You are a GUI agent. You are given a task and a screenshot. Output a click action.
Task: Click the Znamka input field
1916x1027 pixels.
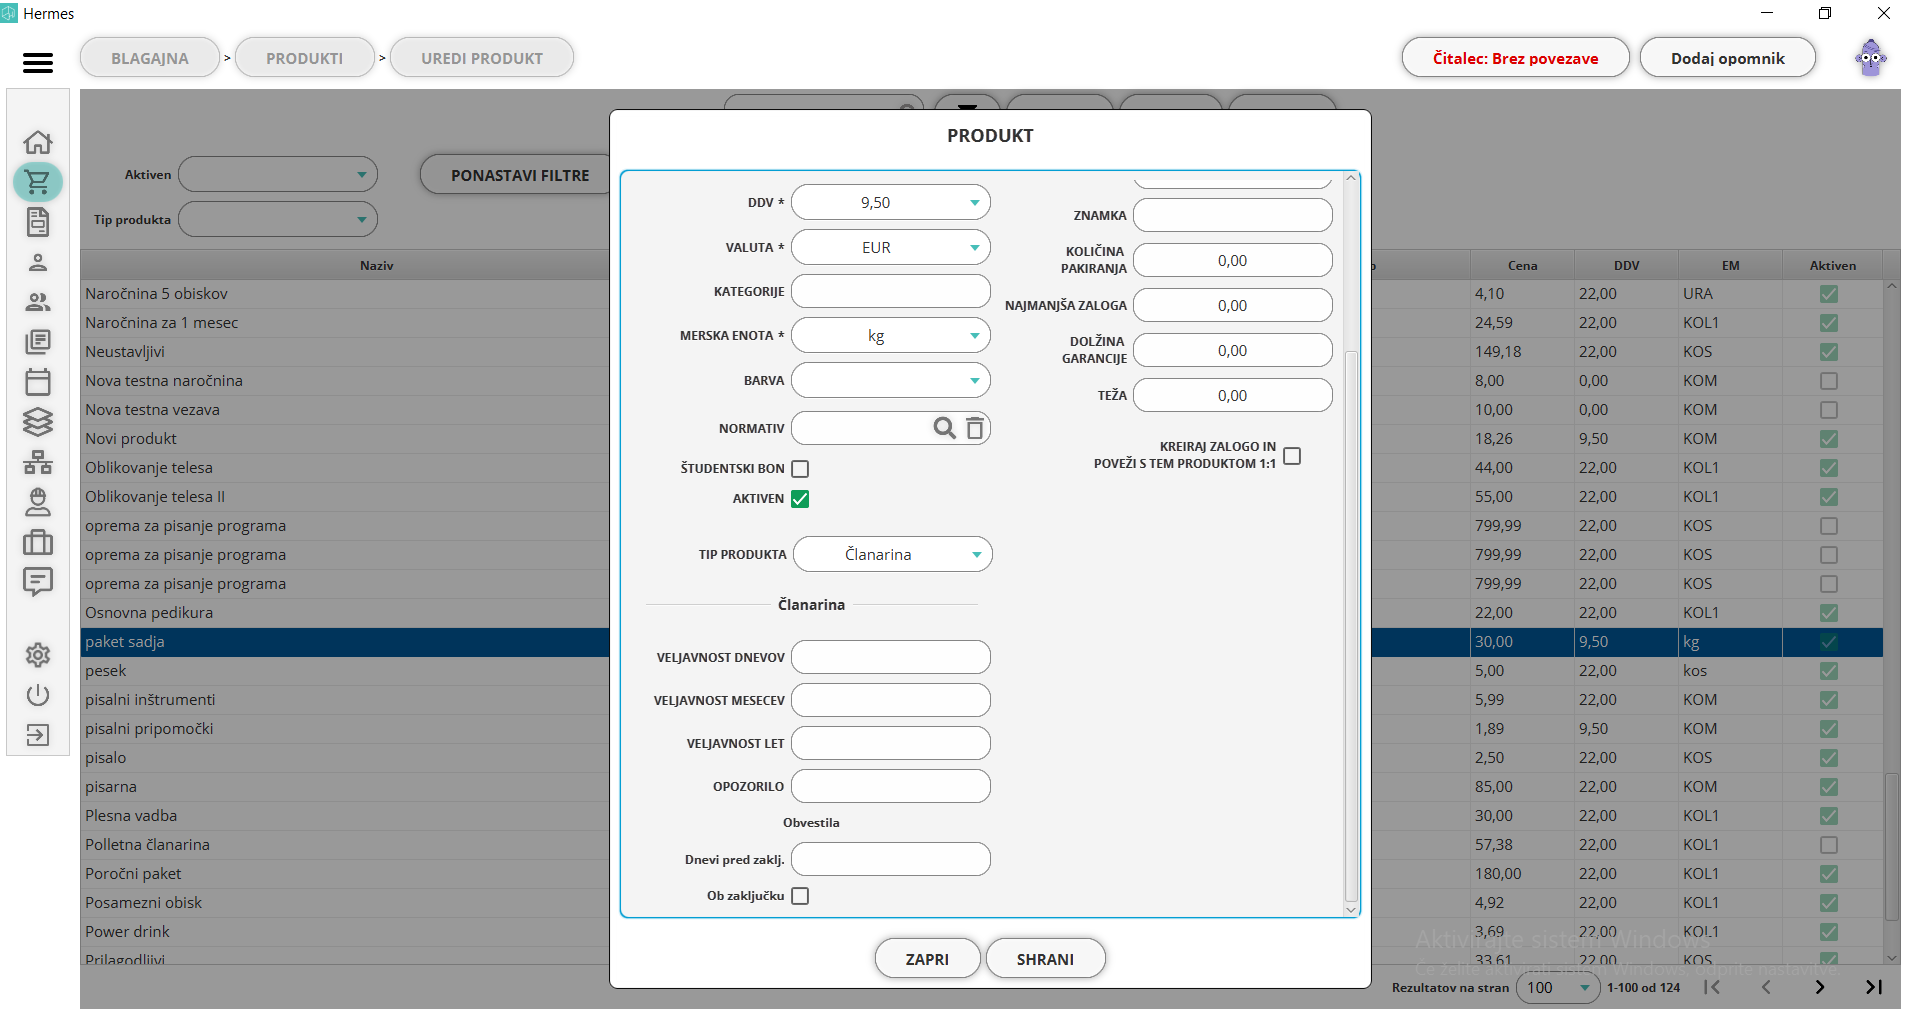(x=1232, y=215)
